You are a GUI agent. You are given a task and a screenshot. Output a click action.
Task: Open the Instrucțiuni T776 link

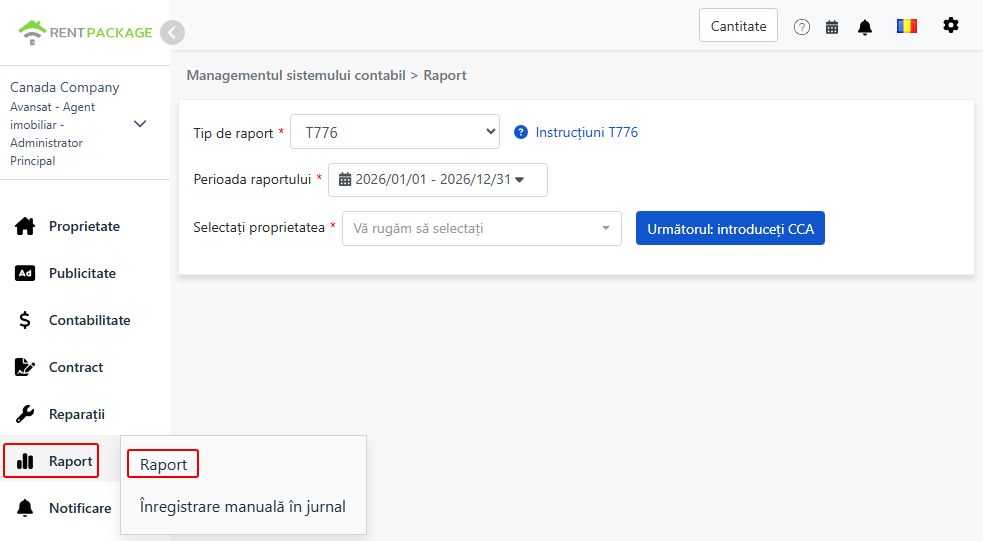point(586,132)
